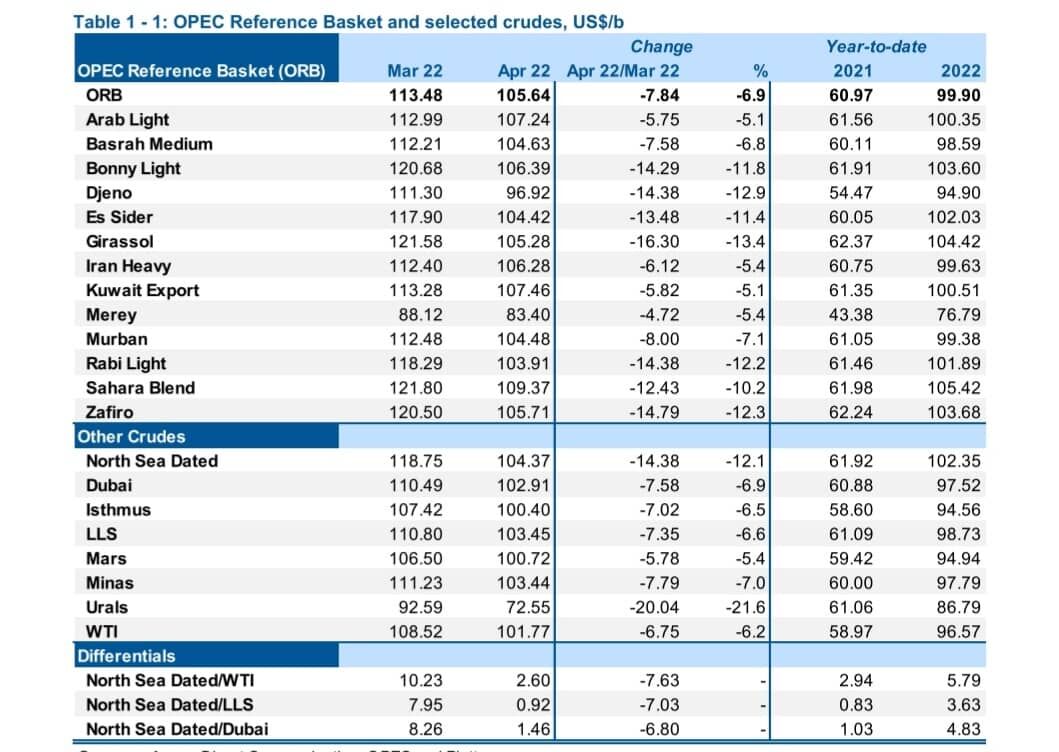Click the 'Change' group header
1059x752 pixels.
click(x=661, y=47)
